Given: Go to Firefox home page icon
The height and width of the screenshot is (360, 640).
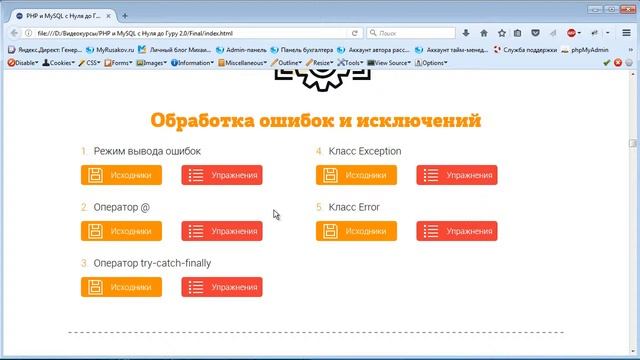Looking at the screenshot, I should (484, 33).
